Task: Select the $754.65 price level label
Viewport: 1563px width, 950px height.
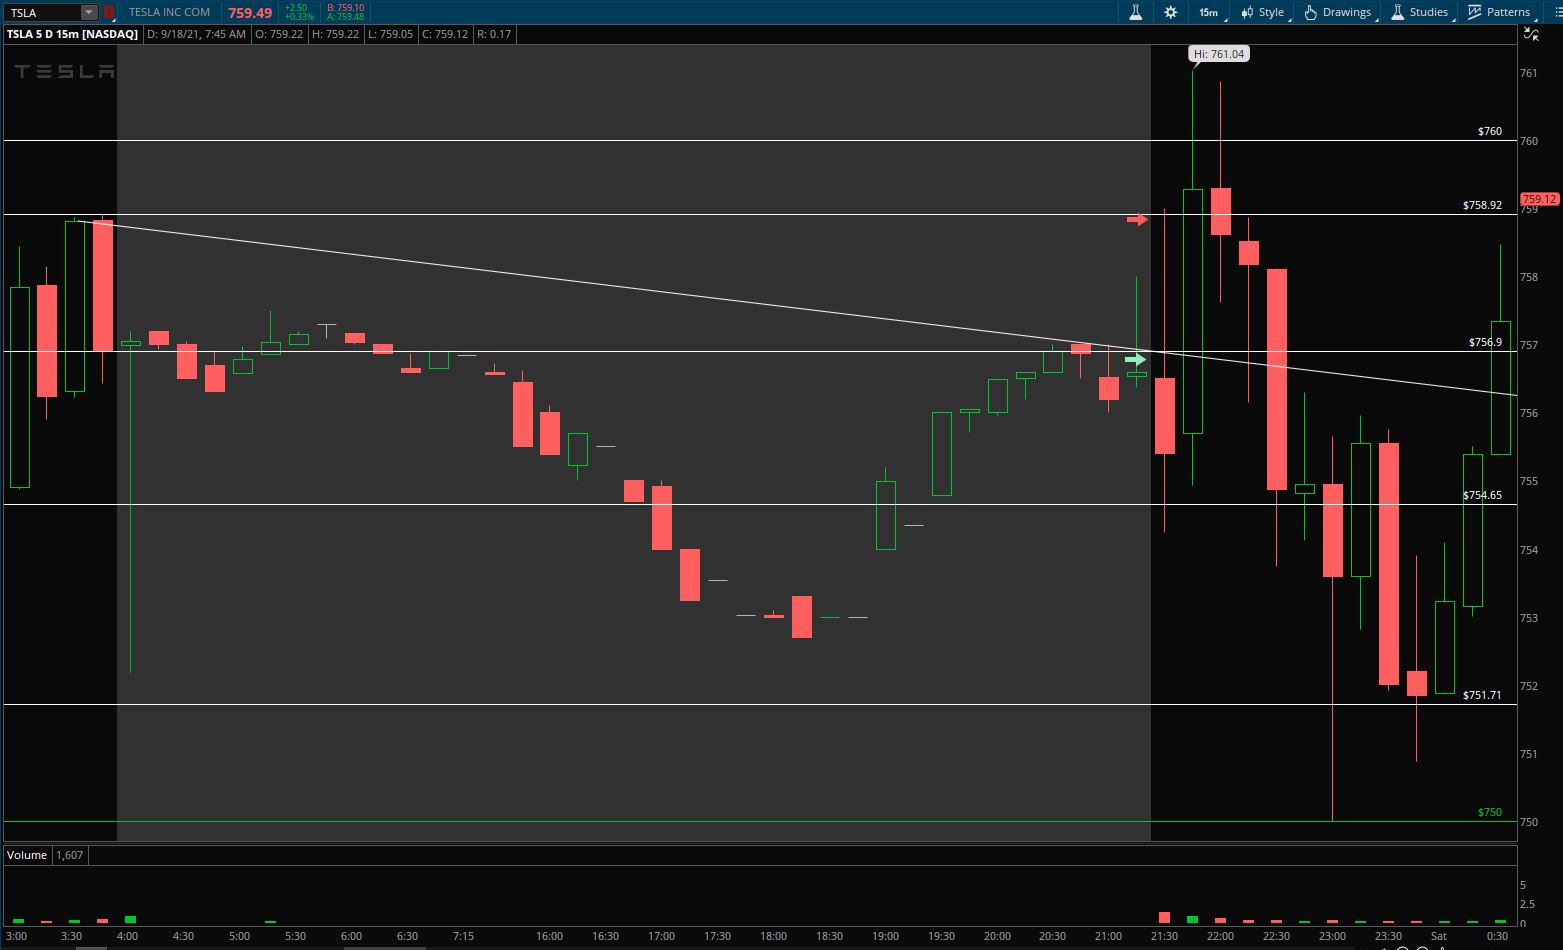Action: 1482,495
